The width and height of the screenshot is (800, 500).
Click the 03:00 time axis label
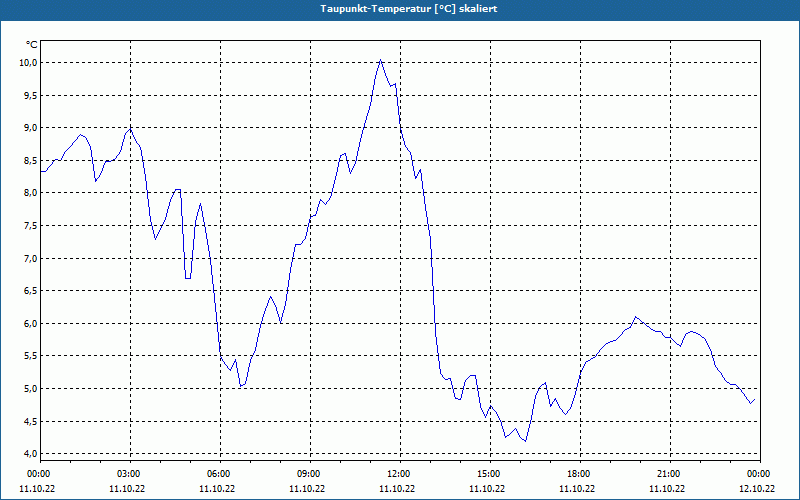tap(130, 474)
